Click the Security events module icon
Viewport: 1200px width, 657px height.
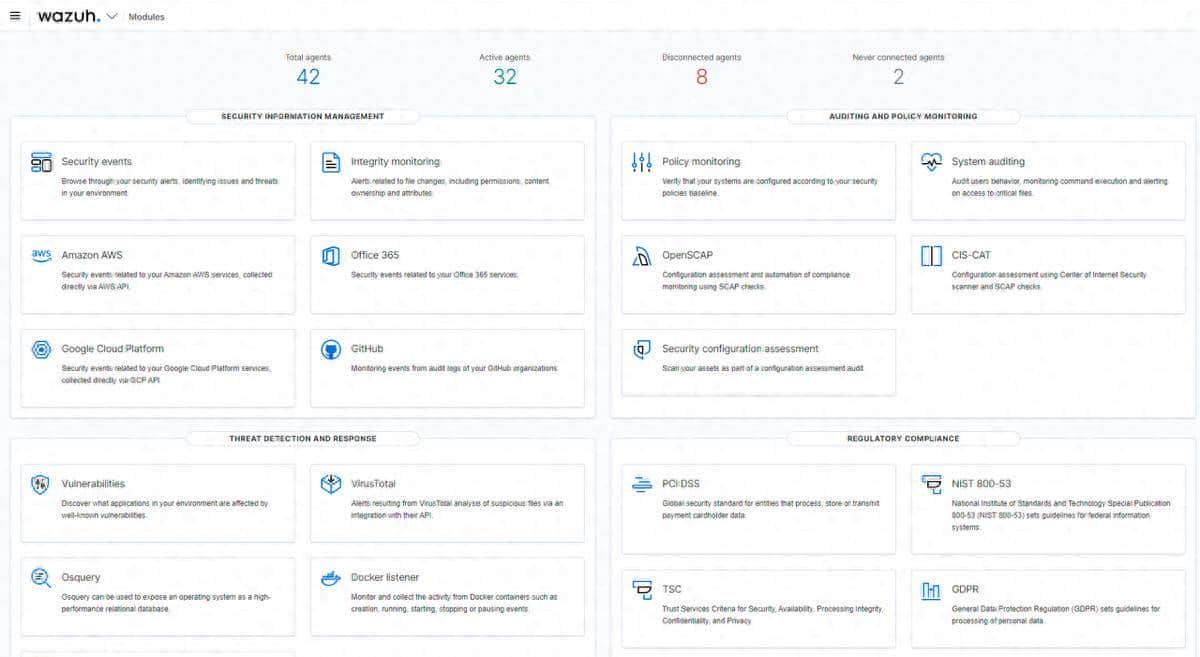click(x=41, y=163)
